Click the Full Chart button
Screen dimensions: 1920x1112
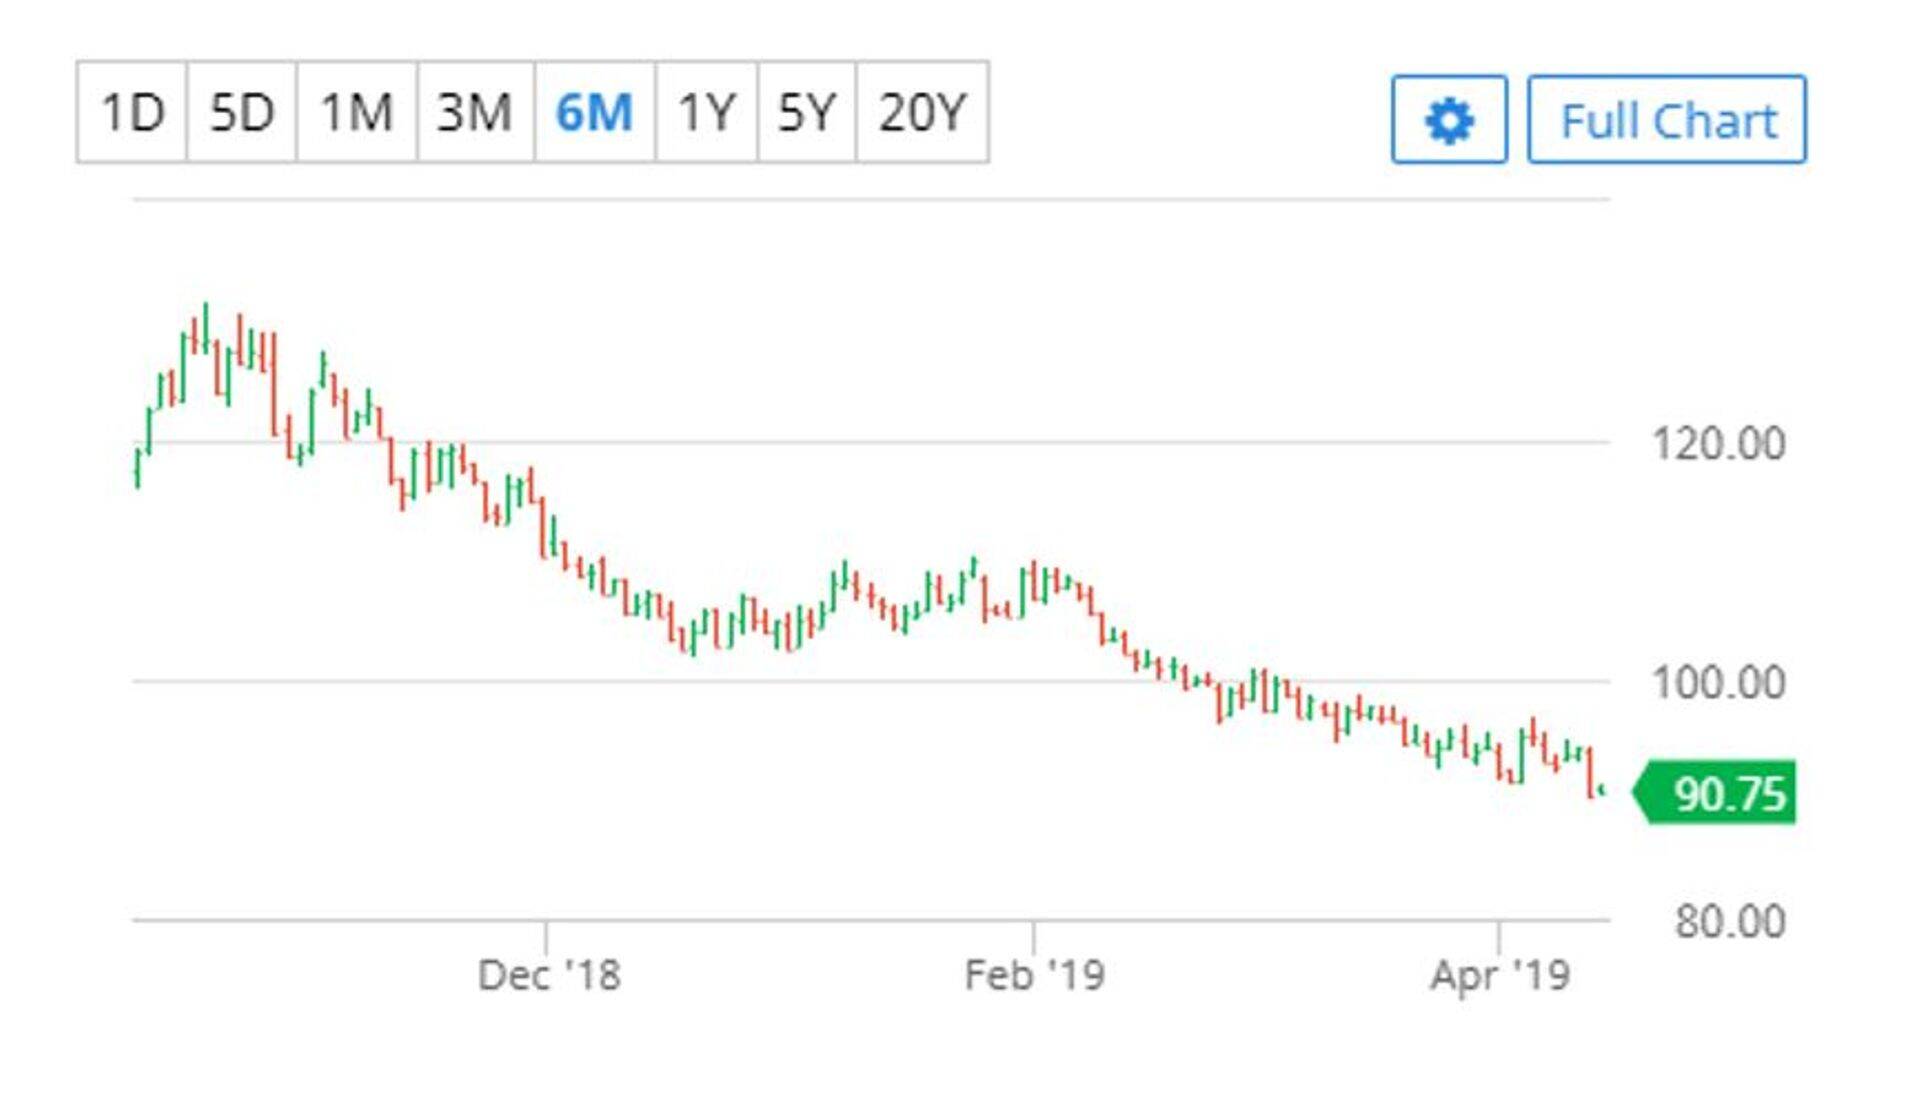1667,120
